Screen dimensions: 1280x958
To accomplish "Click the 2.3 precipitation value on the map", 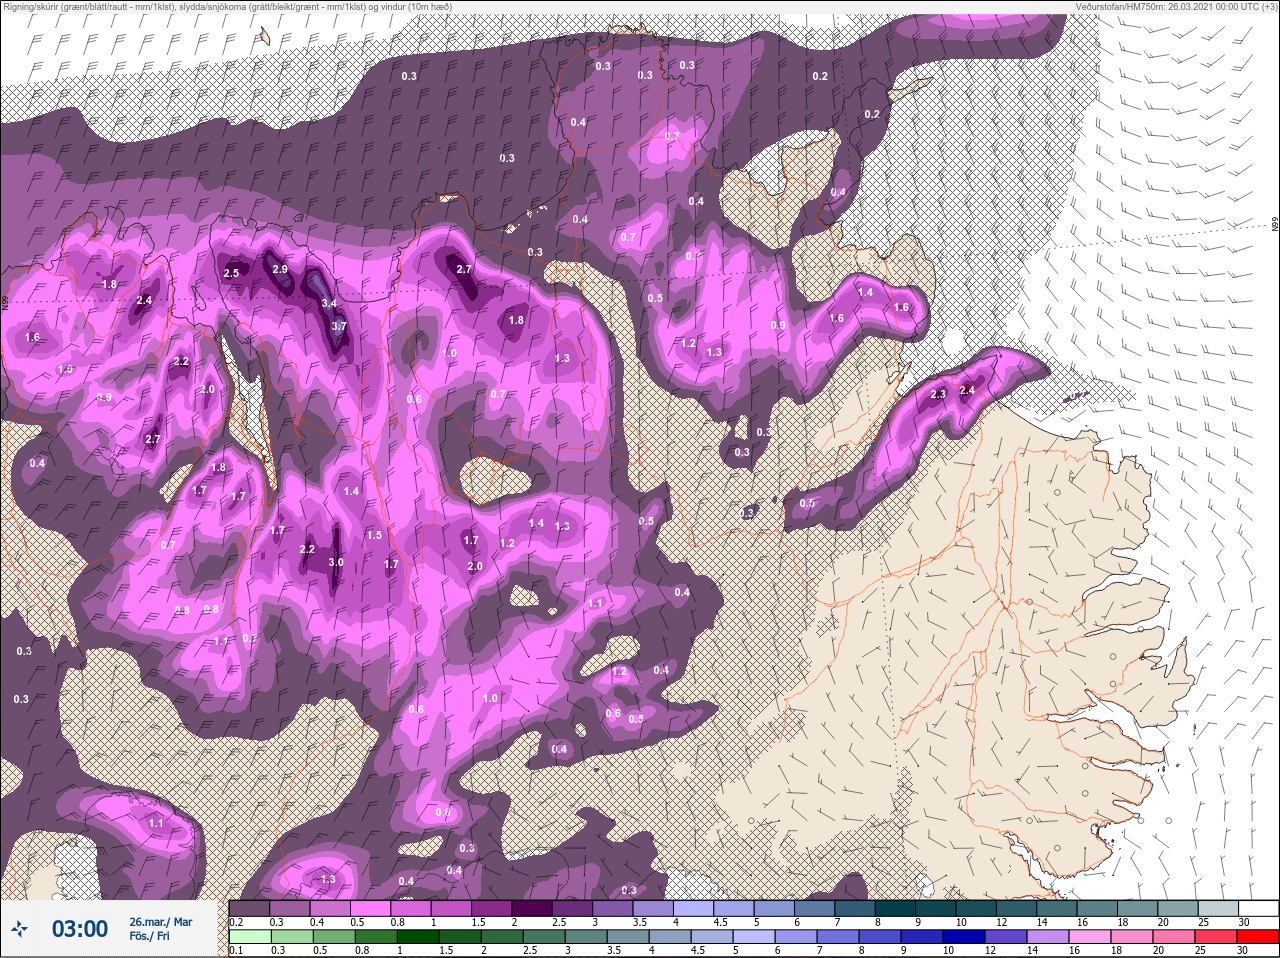I will pos(938,394).
